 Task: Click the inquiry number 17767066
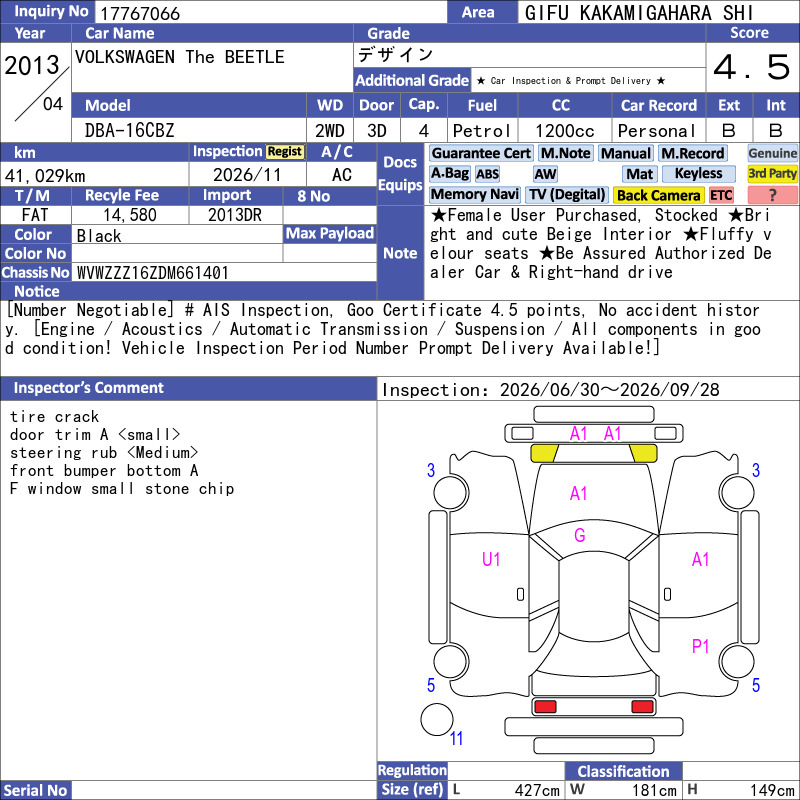coord(140,13)
